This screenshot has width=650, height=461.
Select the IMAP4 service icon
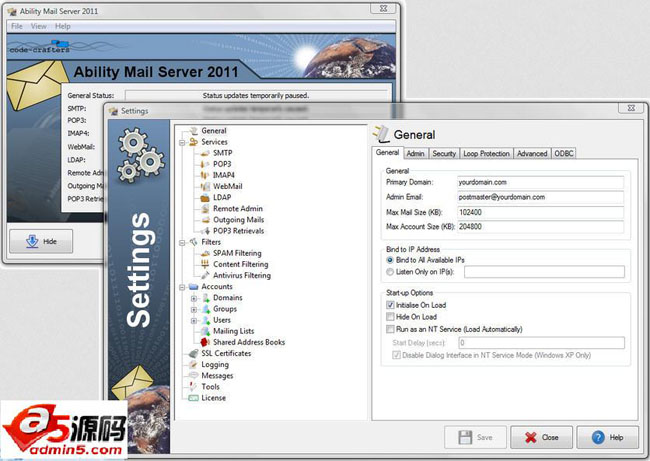[x=205, y=175]
